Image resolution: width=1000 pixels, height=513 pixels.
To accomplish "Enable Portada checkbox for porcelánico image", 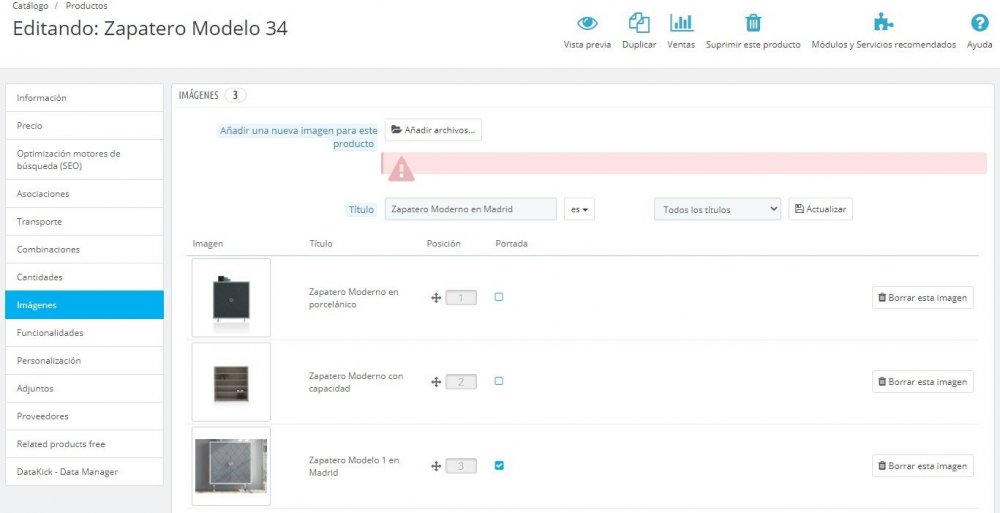I will 499,297.
